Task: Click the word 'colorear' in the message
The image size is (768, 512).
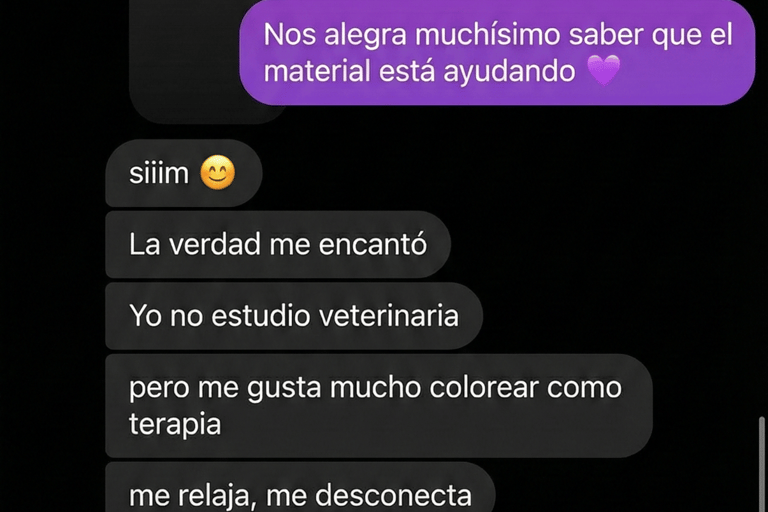Action: pyautogui.click(x=484, y=388)
